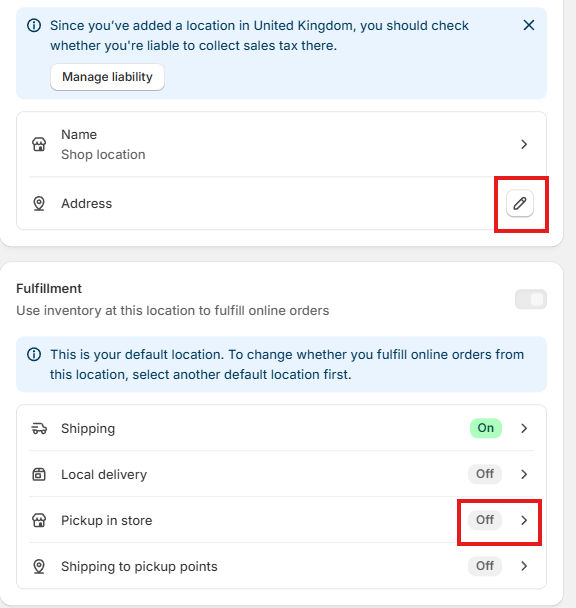Expand Shipping to pickup points chevron
This screenshot has width=576, height=608.
[x=524, y=566]
